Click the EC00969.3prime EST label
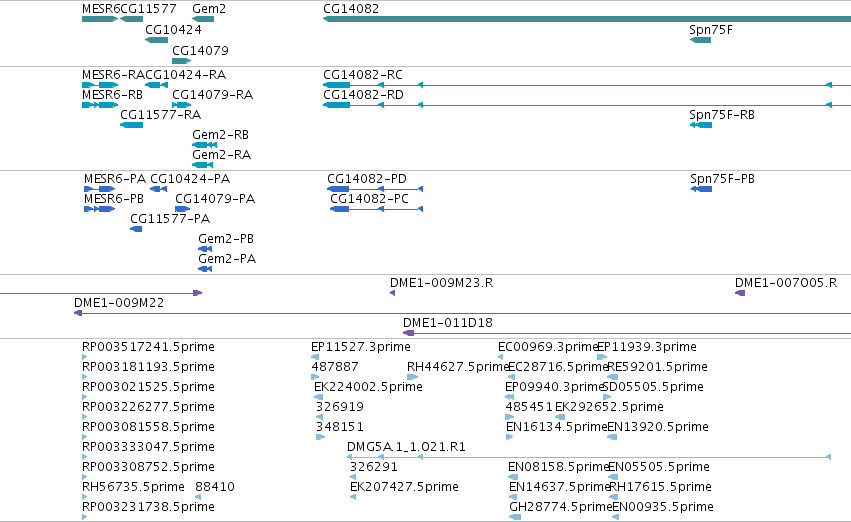The height and width of the screenshot is (522, 851). tap(548, 347)
